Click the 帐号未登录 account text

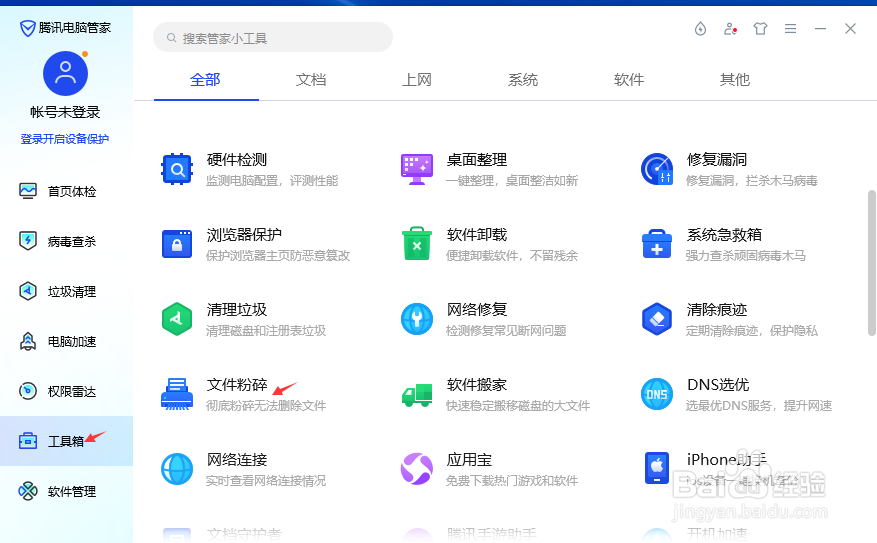(65, 112)
